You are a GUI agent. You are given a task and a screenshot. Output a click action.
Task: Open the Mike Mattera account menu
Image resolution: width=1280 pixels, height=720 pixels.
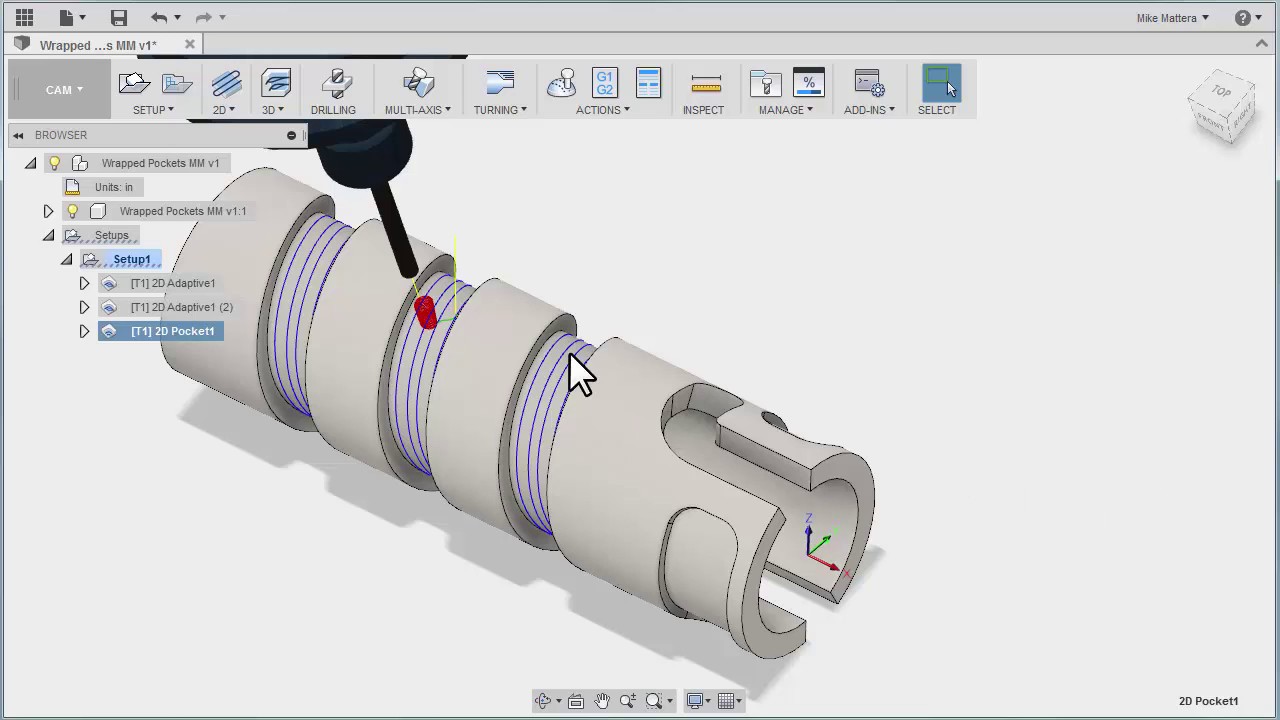[1173, 18]
